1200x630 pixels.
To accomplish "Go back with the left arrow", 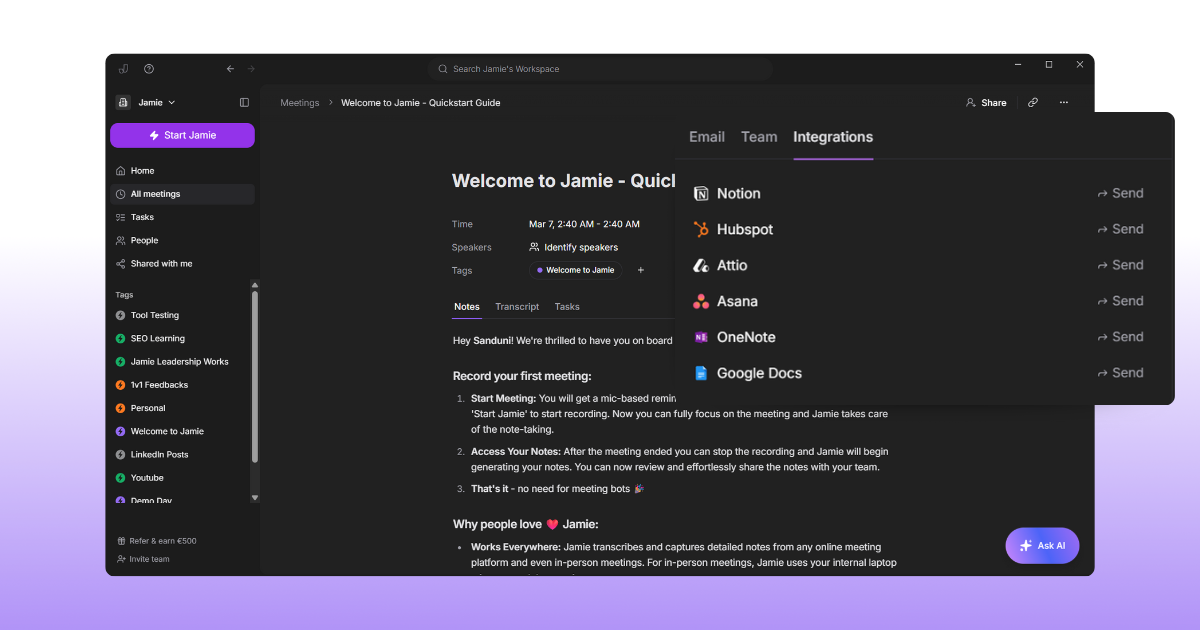I will point(230,69).
